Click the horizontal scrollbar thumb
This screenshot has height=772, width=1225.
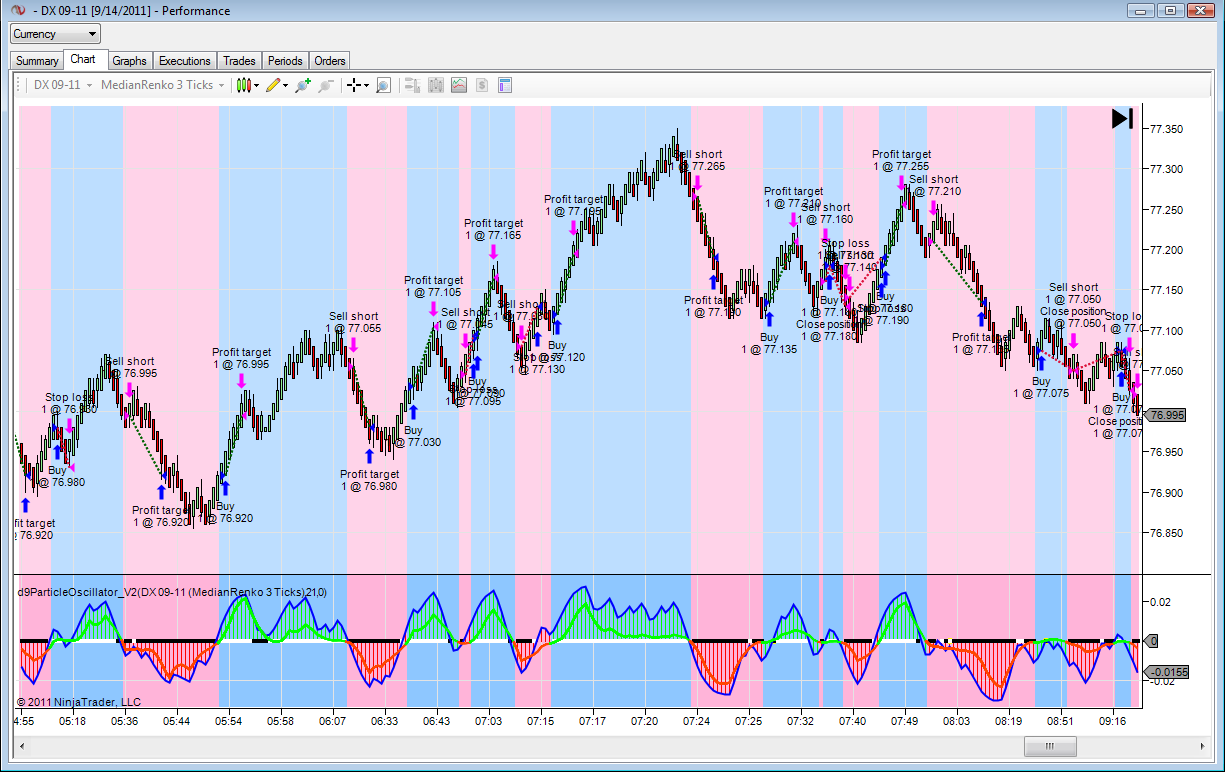click(1050, 746)
